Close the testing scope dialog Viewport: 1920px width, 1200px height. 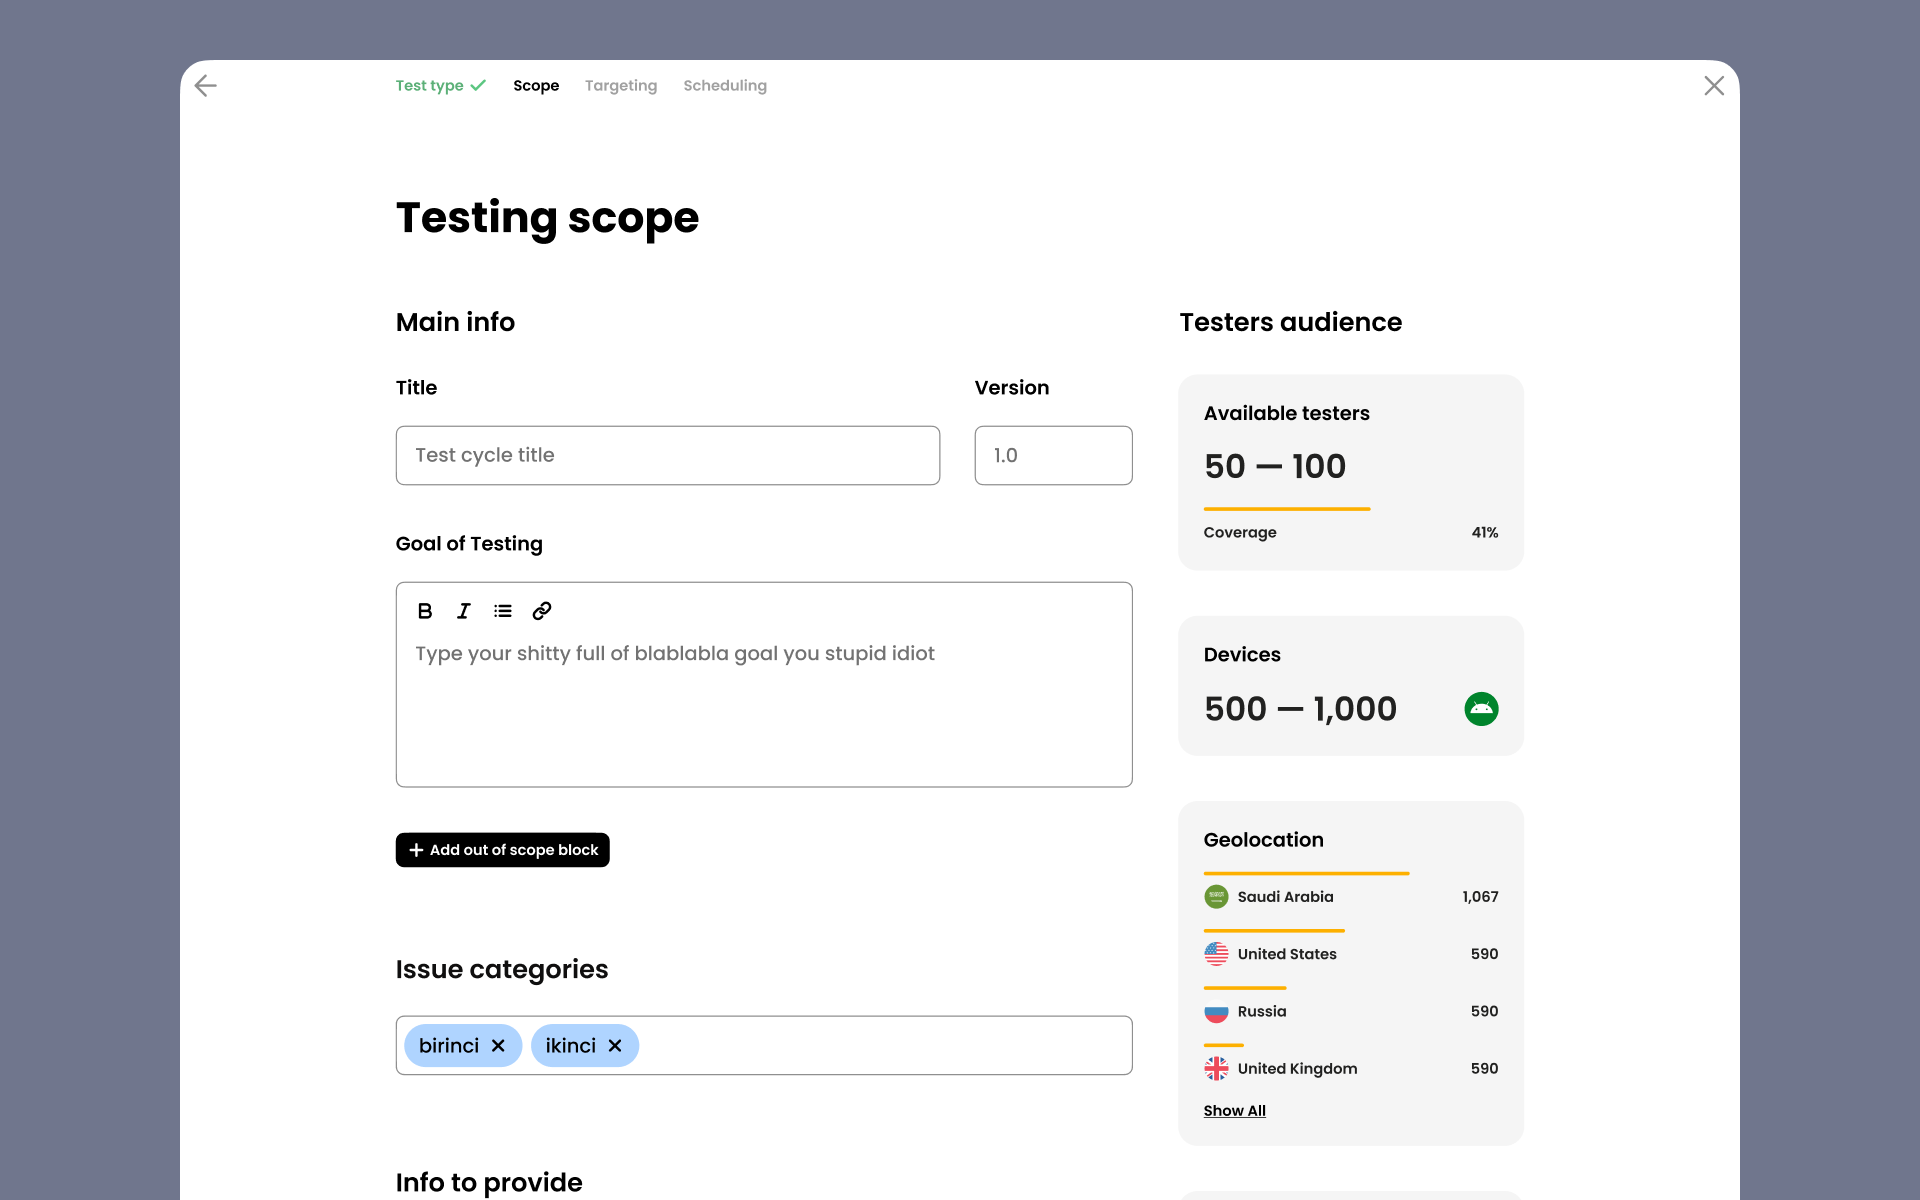pos(1714,86)
